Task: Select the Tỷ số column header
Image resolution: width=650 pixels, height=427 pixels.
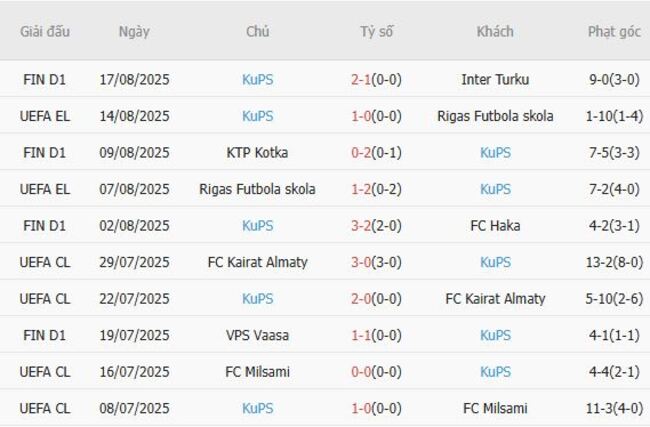Action: pyautogui.click(x=376, y=32)
